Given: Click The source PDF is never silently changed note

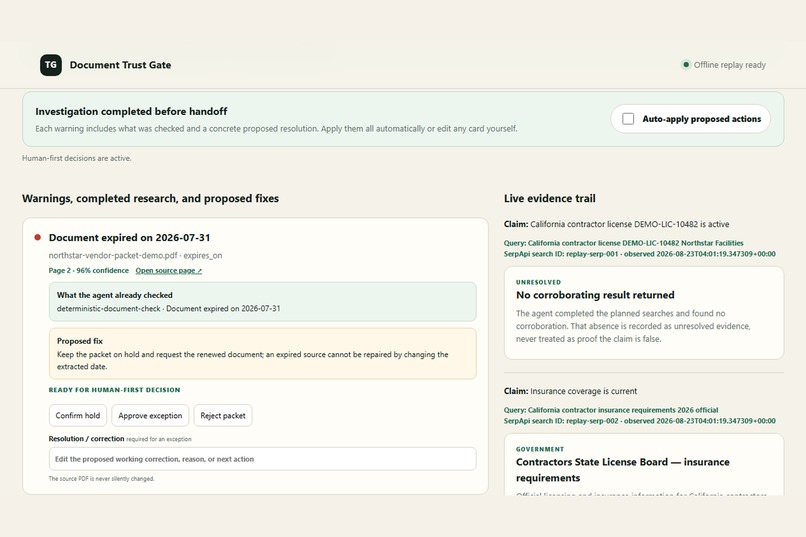Looking at the screenshot, I should [101, 479].
